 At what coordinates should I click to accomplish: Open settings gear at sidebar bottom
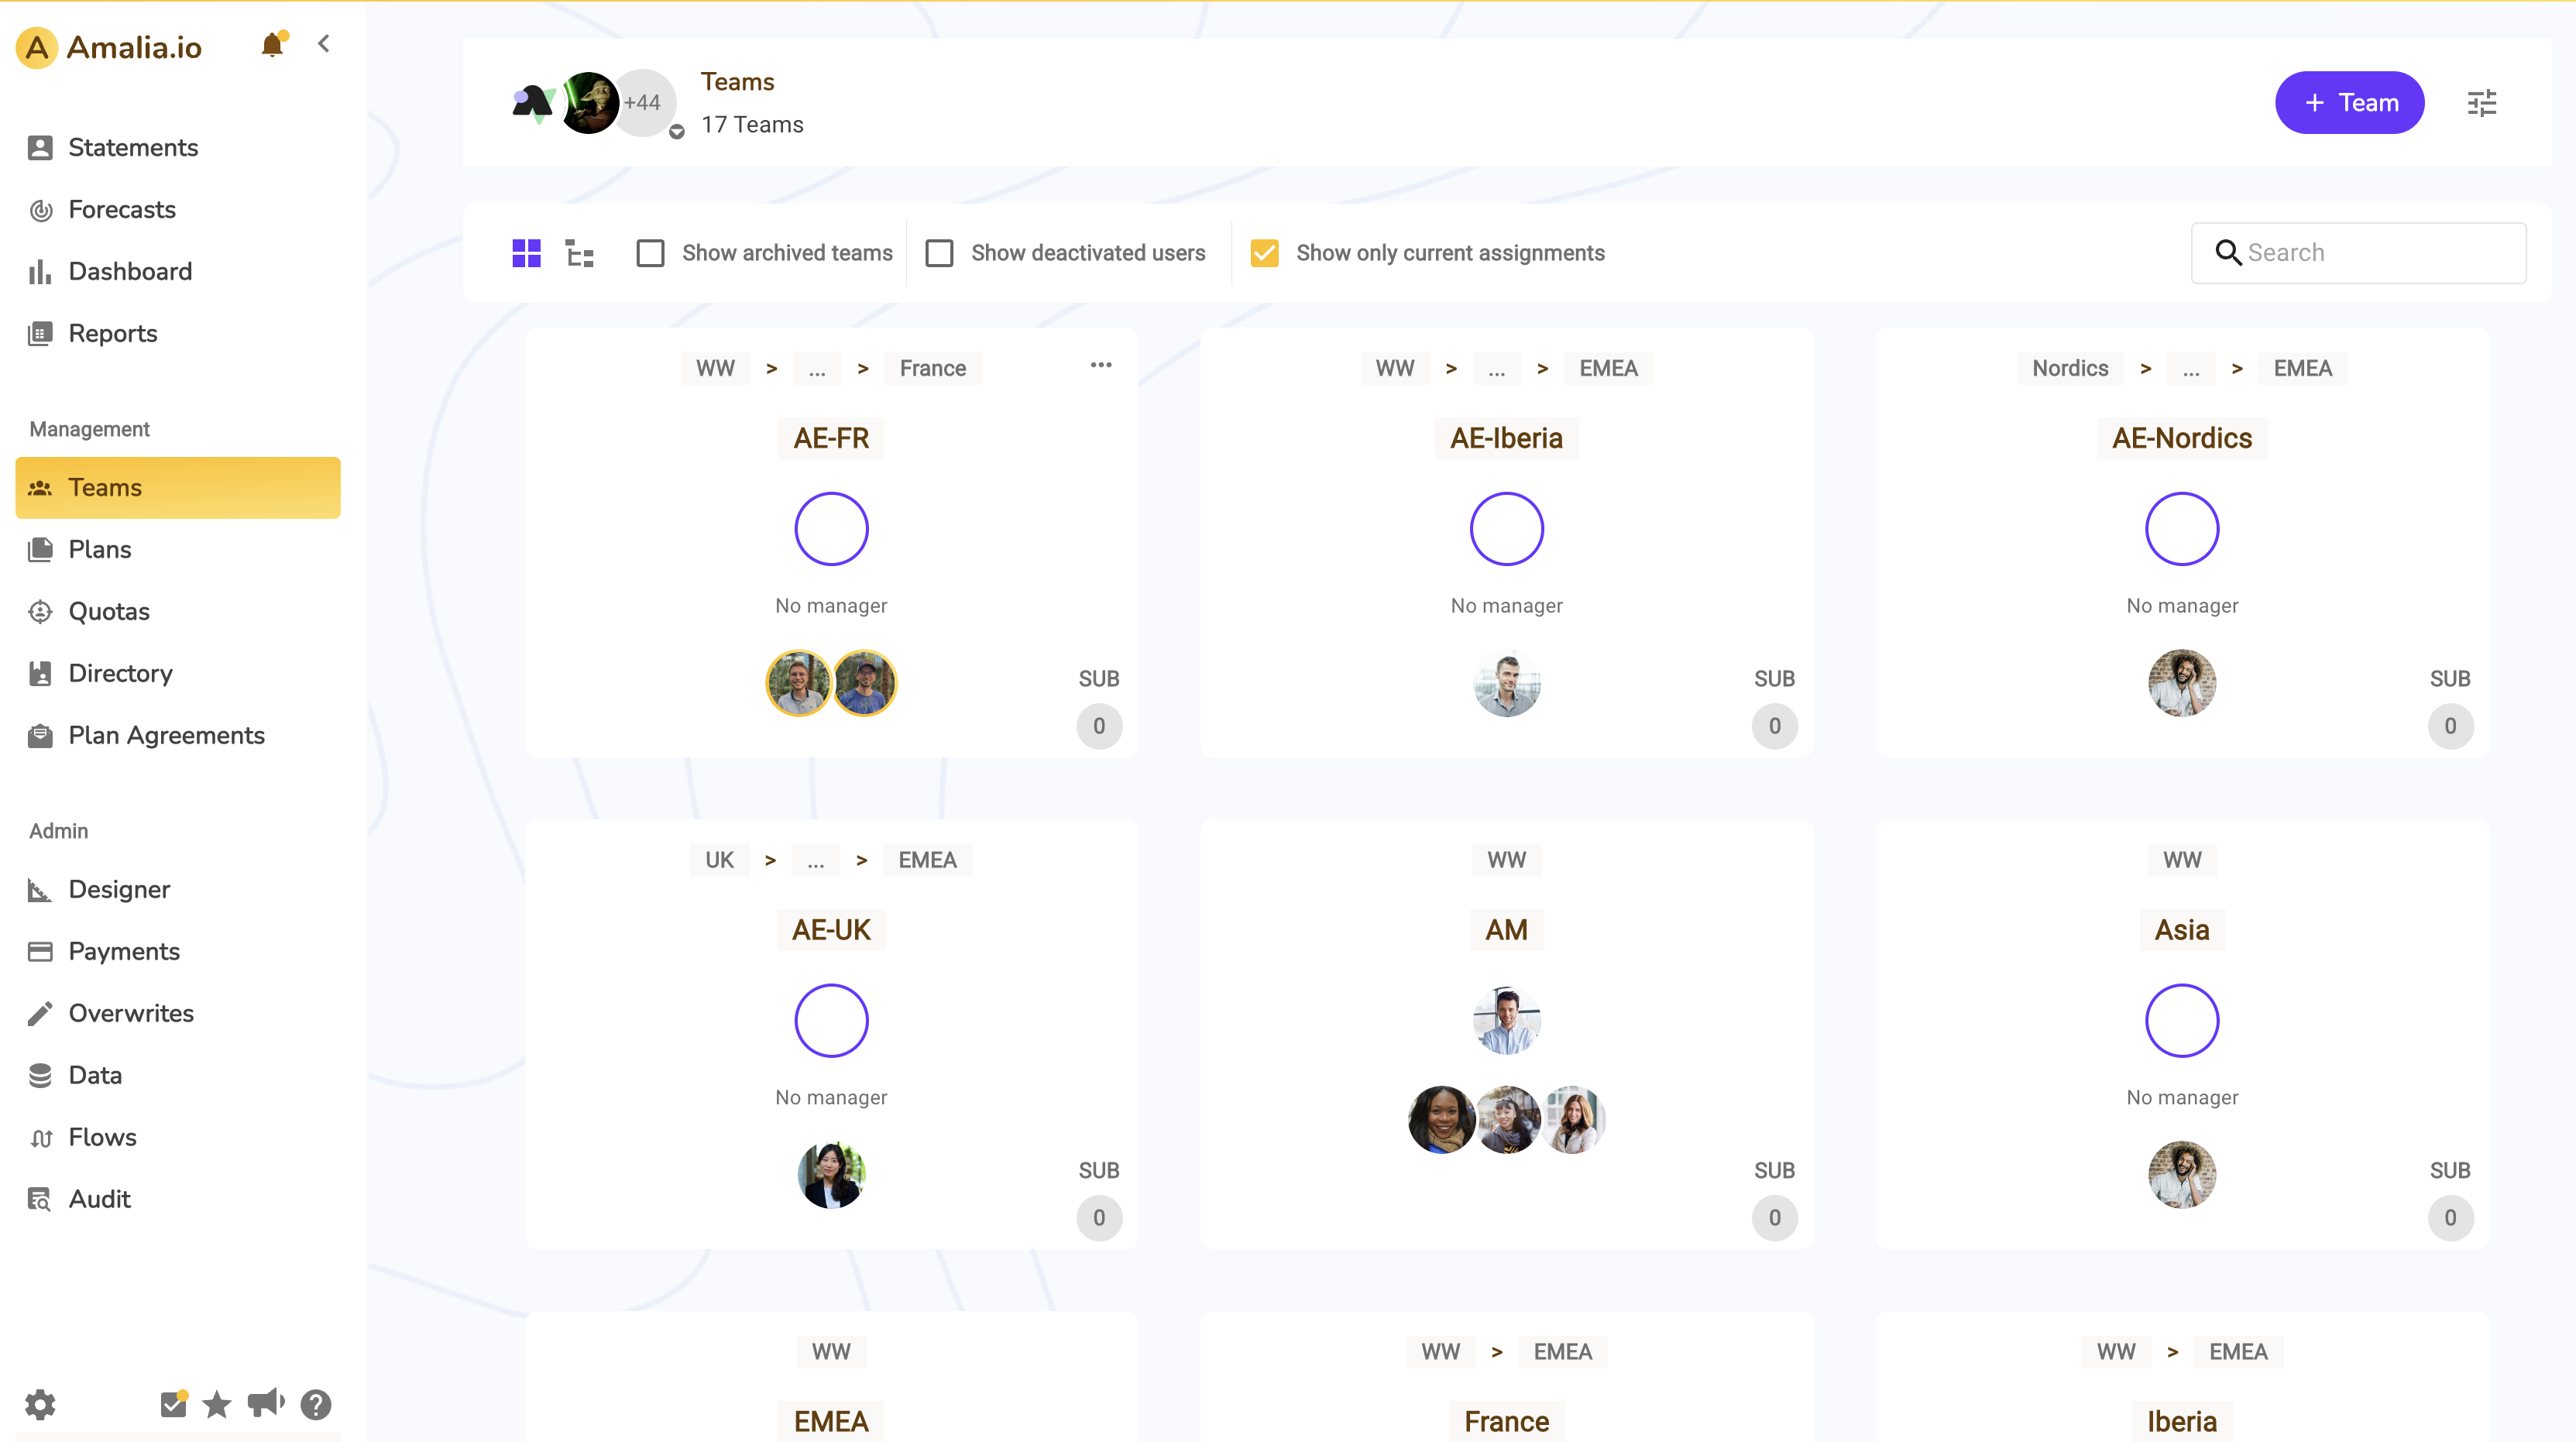coord(40,1405)
